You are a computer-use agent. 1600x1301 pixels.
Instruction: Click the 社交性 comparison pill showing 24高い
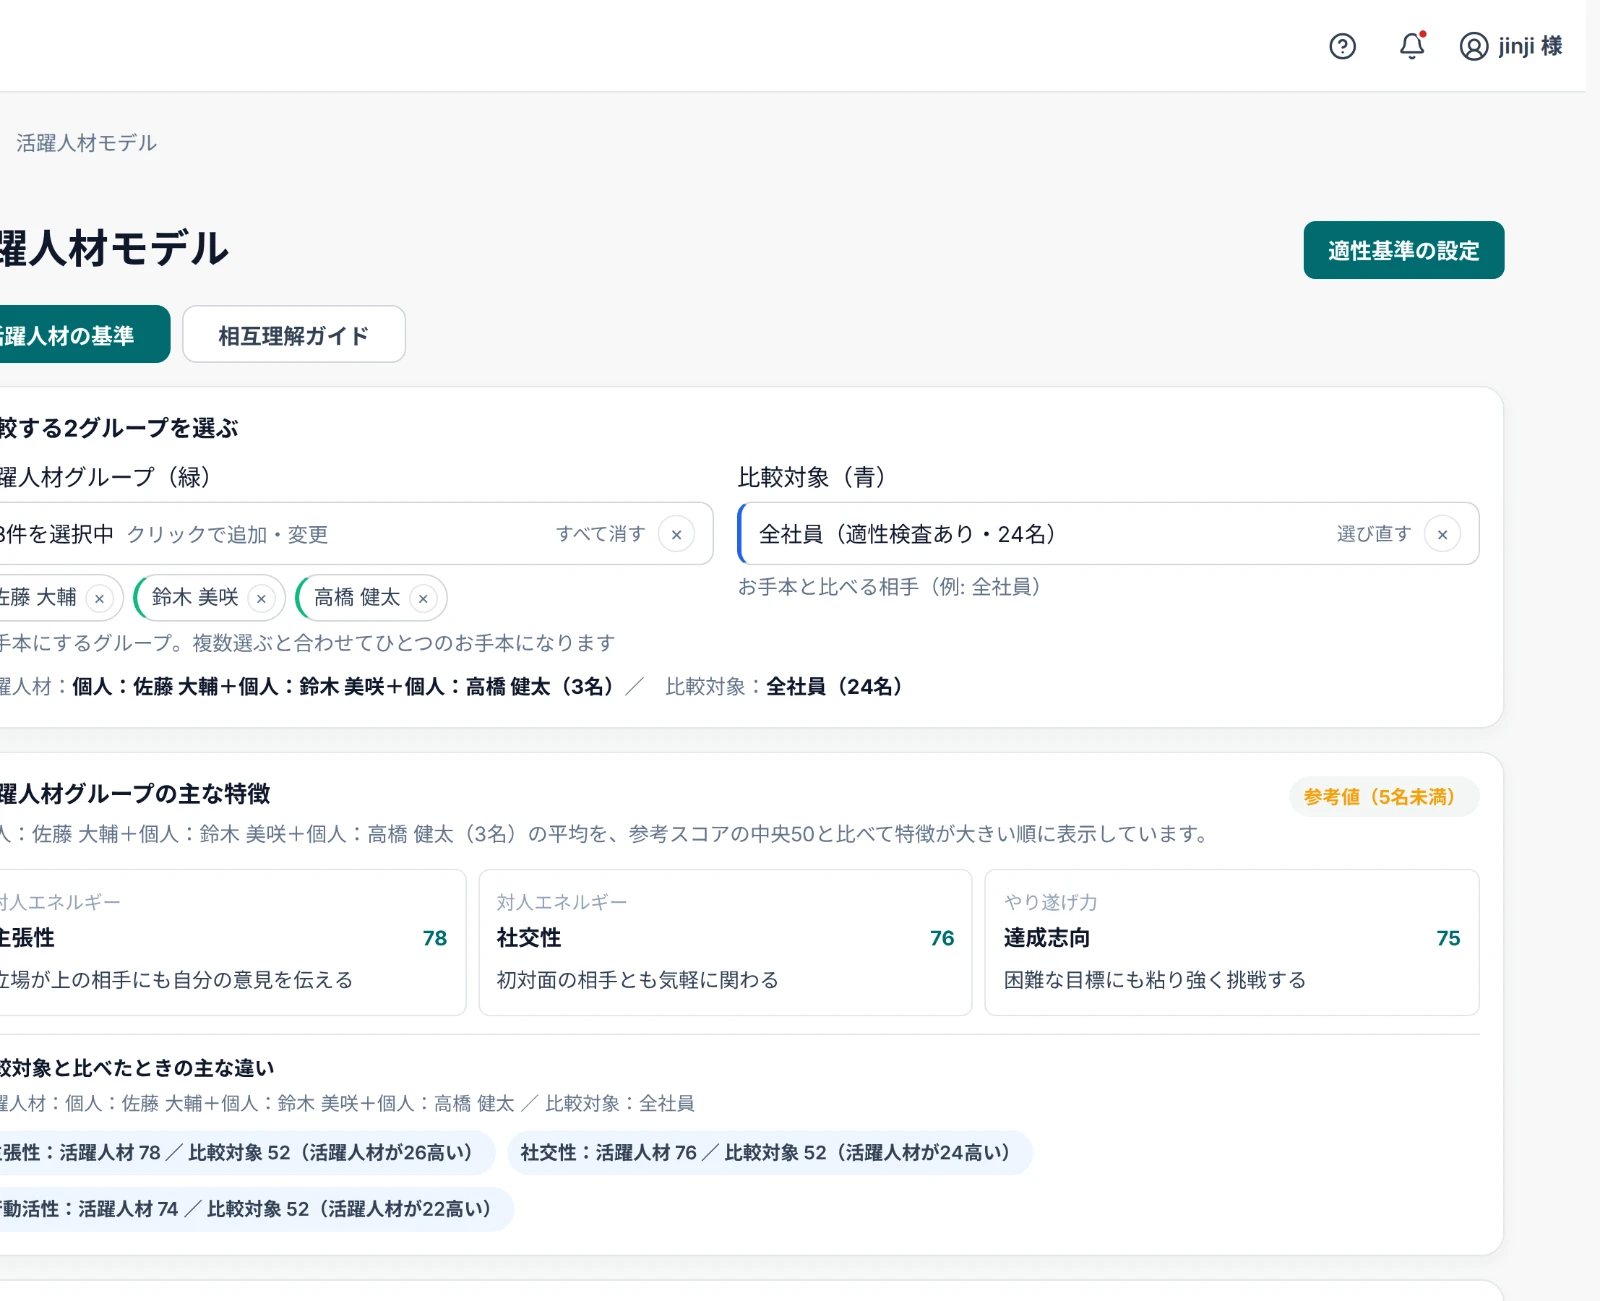[x=770, y=1153]
